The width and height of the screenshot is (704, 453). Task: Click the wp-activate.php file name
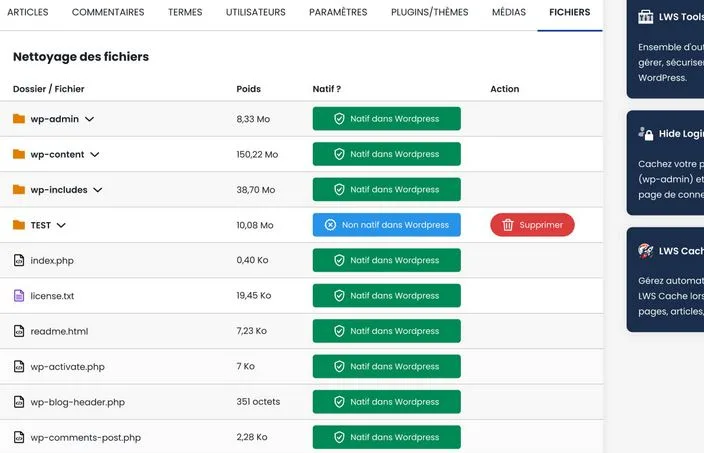68,367
